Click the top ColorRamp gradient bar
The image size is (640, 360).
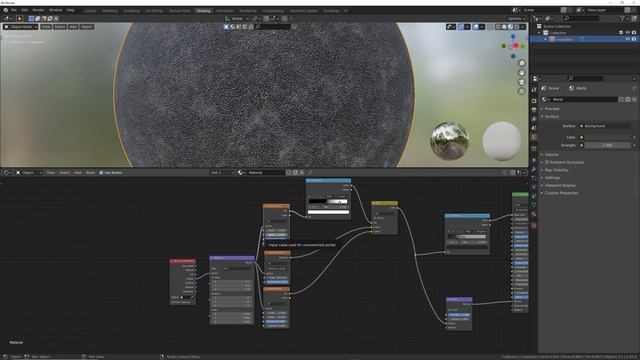pos(328,201)
